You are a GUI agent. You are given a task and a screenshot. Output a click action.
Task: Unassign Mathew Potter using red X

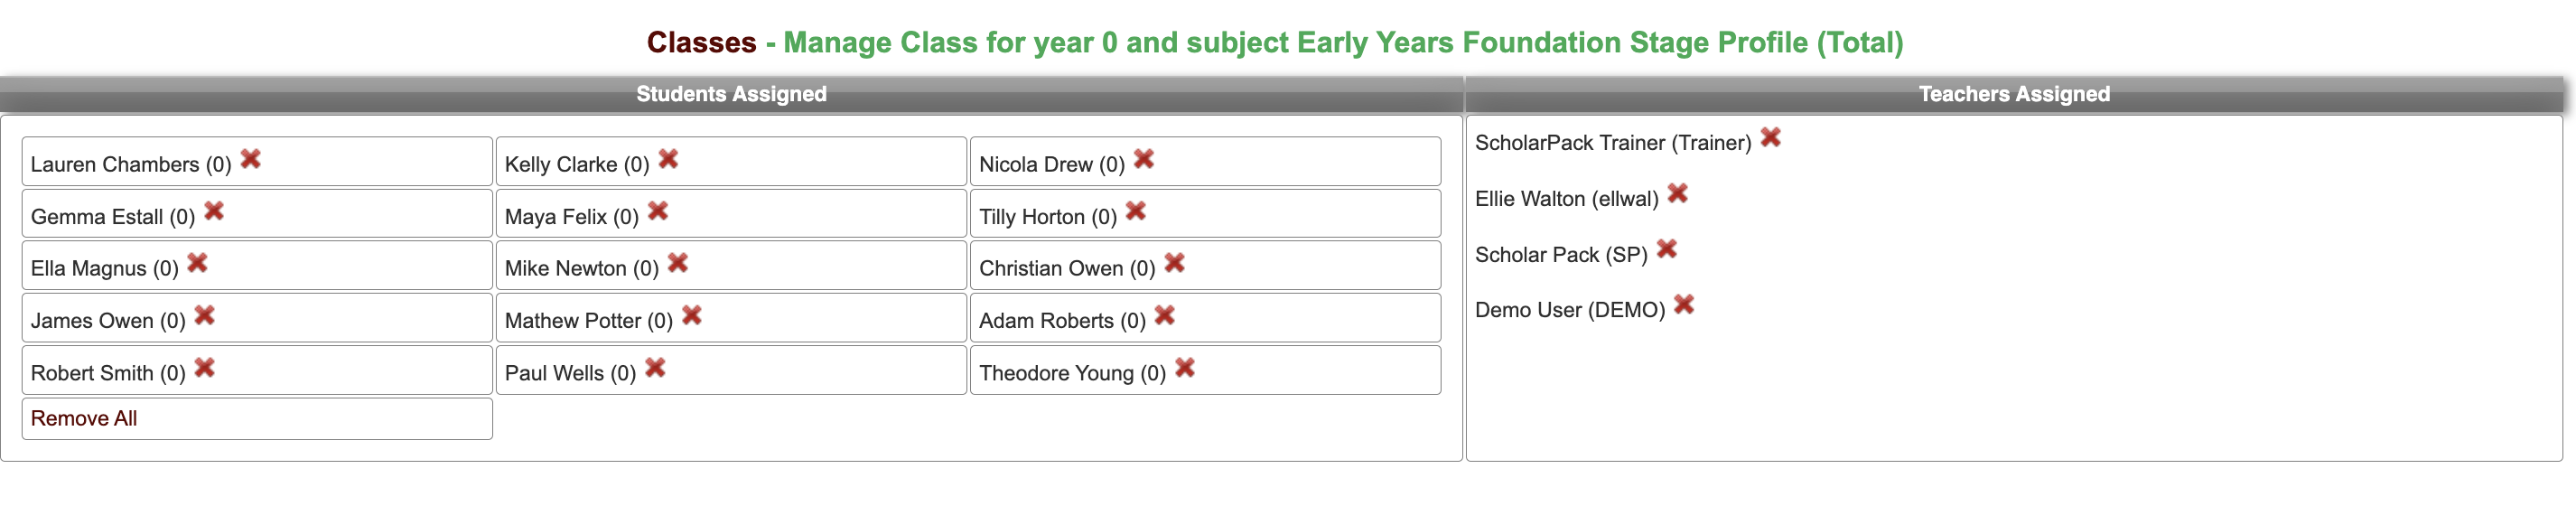[x=692, y=316]
